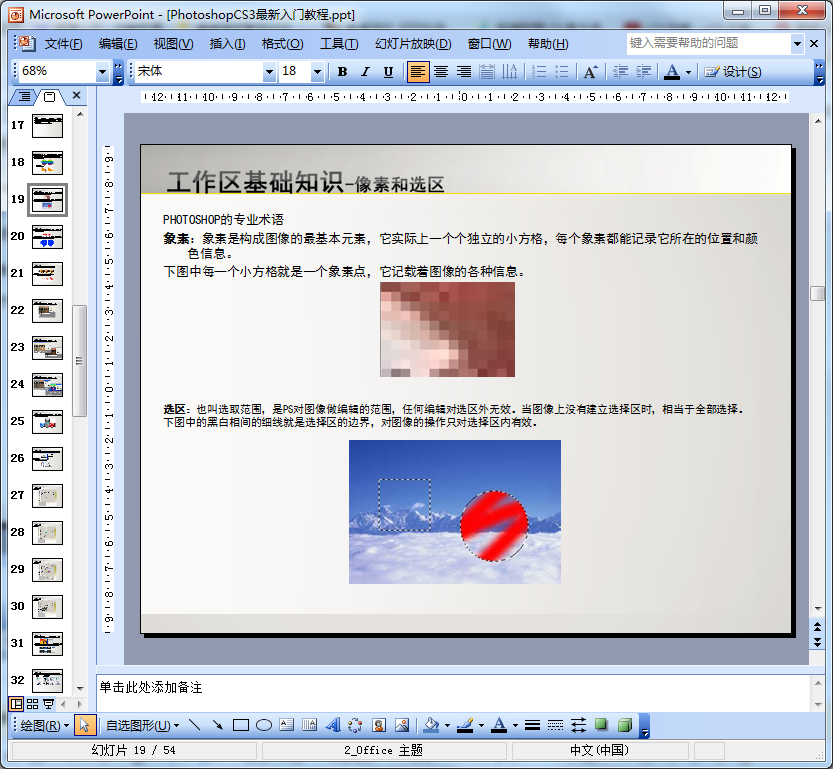
Task: Open the font size dropdown
Action: (x=317, y=71)
